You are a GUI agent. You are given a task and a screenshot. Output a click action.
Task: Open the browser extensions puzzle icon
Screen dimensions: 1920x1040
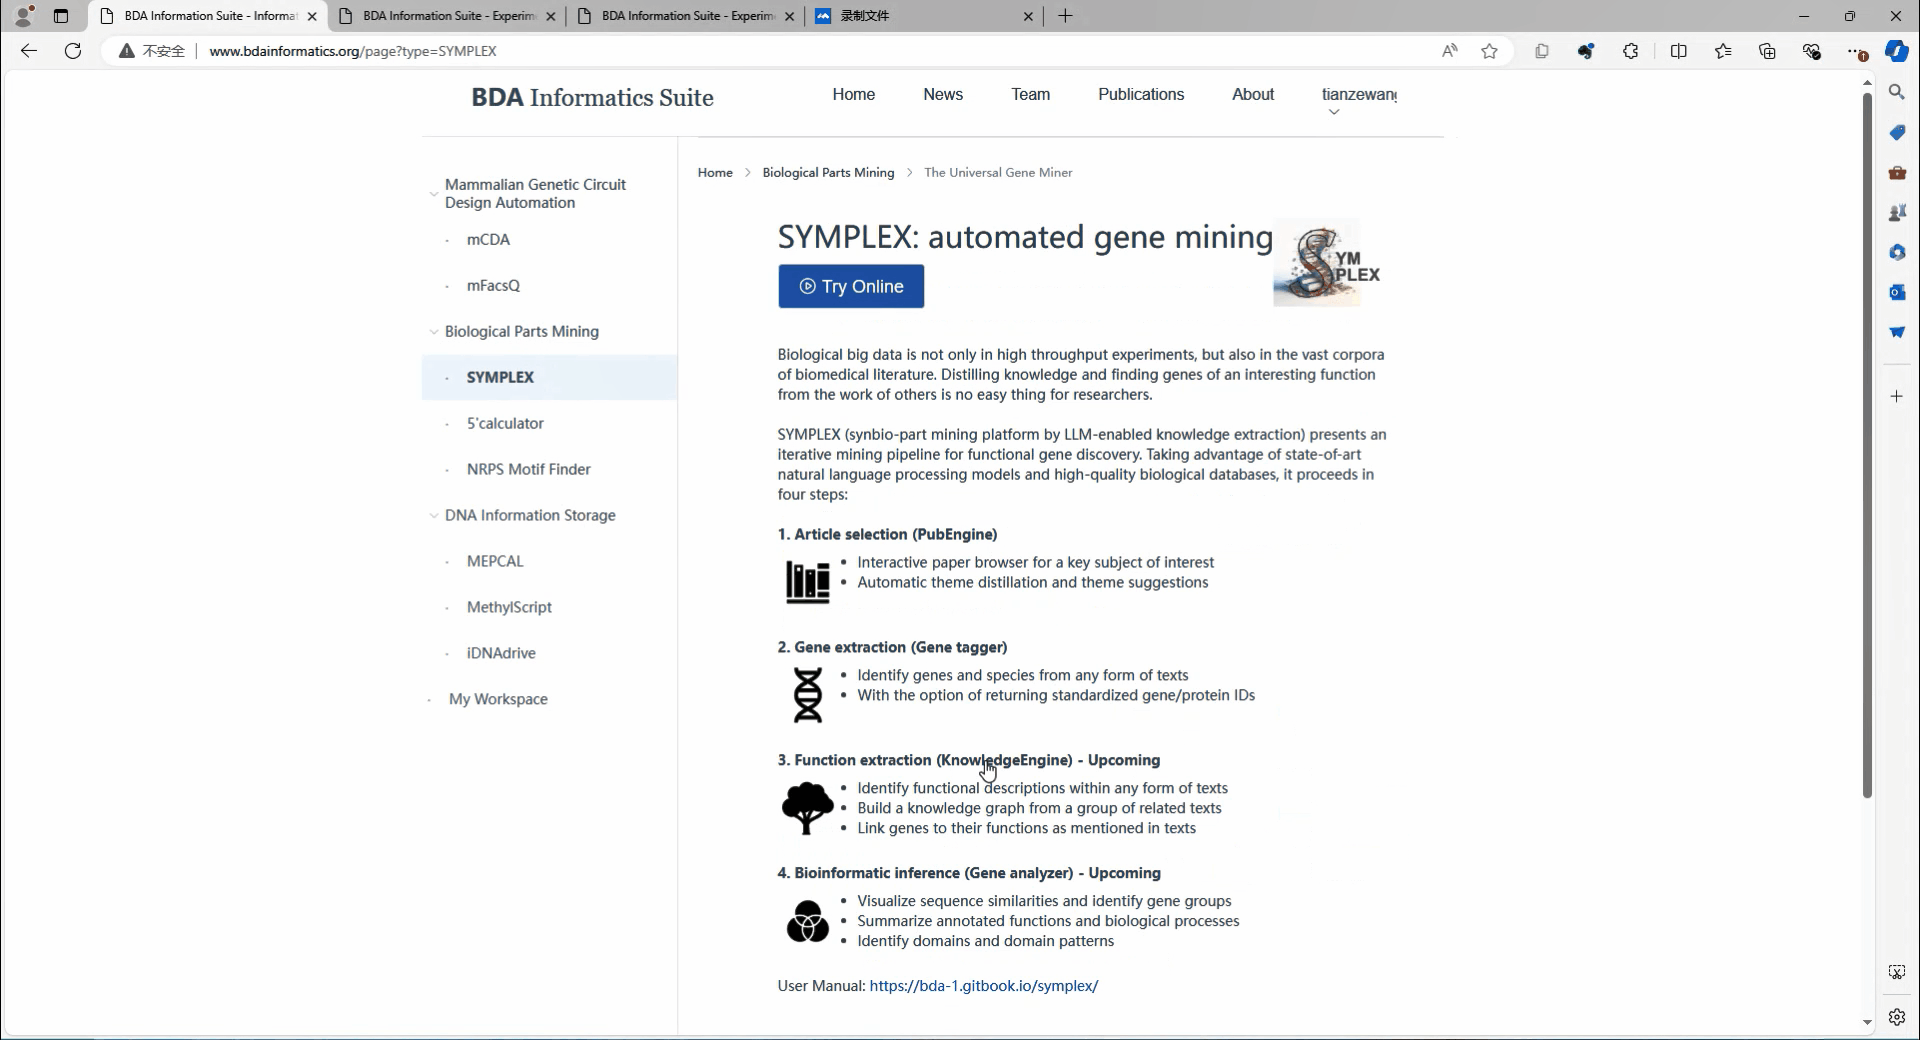pyautogui.click(x=1630, y=51)
